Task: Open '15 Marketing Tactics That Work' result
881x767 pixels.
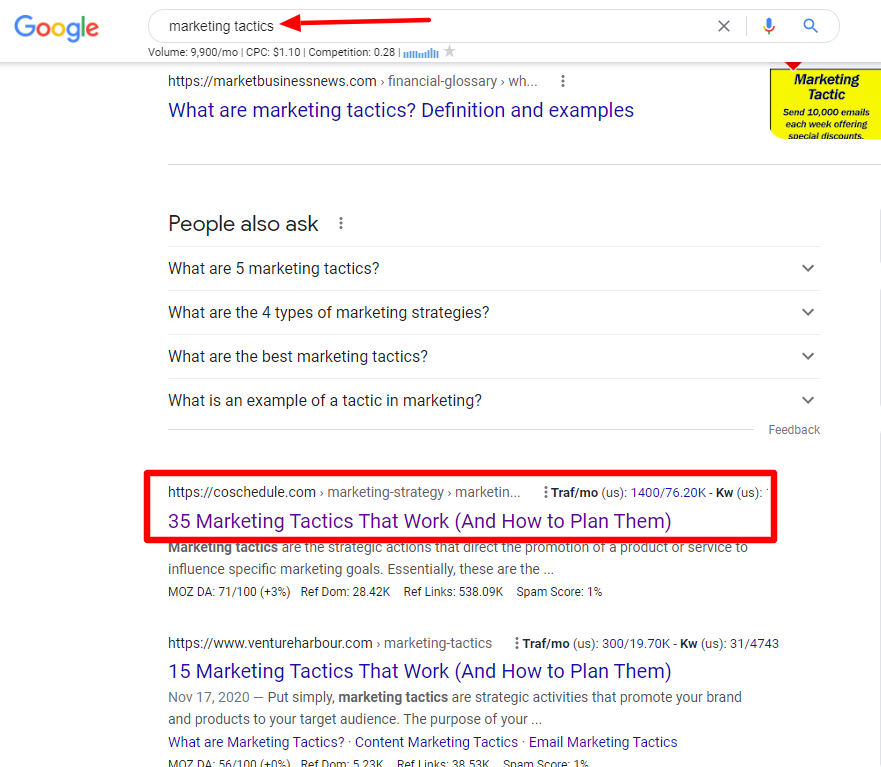Action: [x=420, y=671]
